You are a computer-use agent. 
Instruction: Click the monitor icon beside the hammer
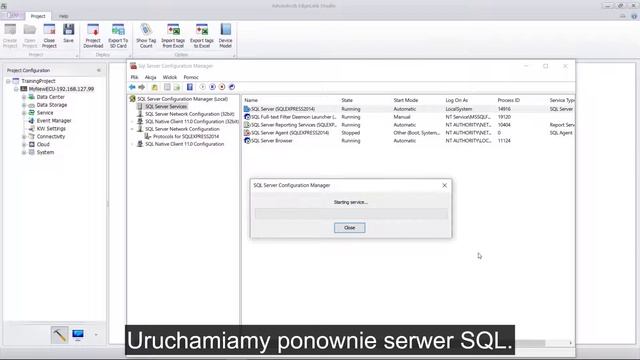click(78, 335)
